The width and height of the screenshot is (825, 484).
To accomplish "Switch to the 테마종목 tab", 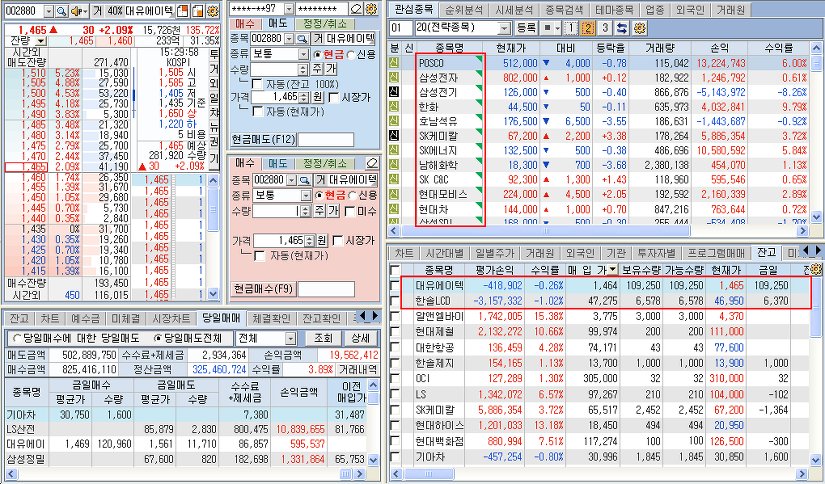I will pos(615,9).
